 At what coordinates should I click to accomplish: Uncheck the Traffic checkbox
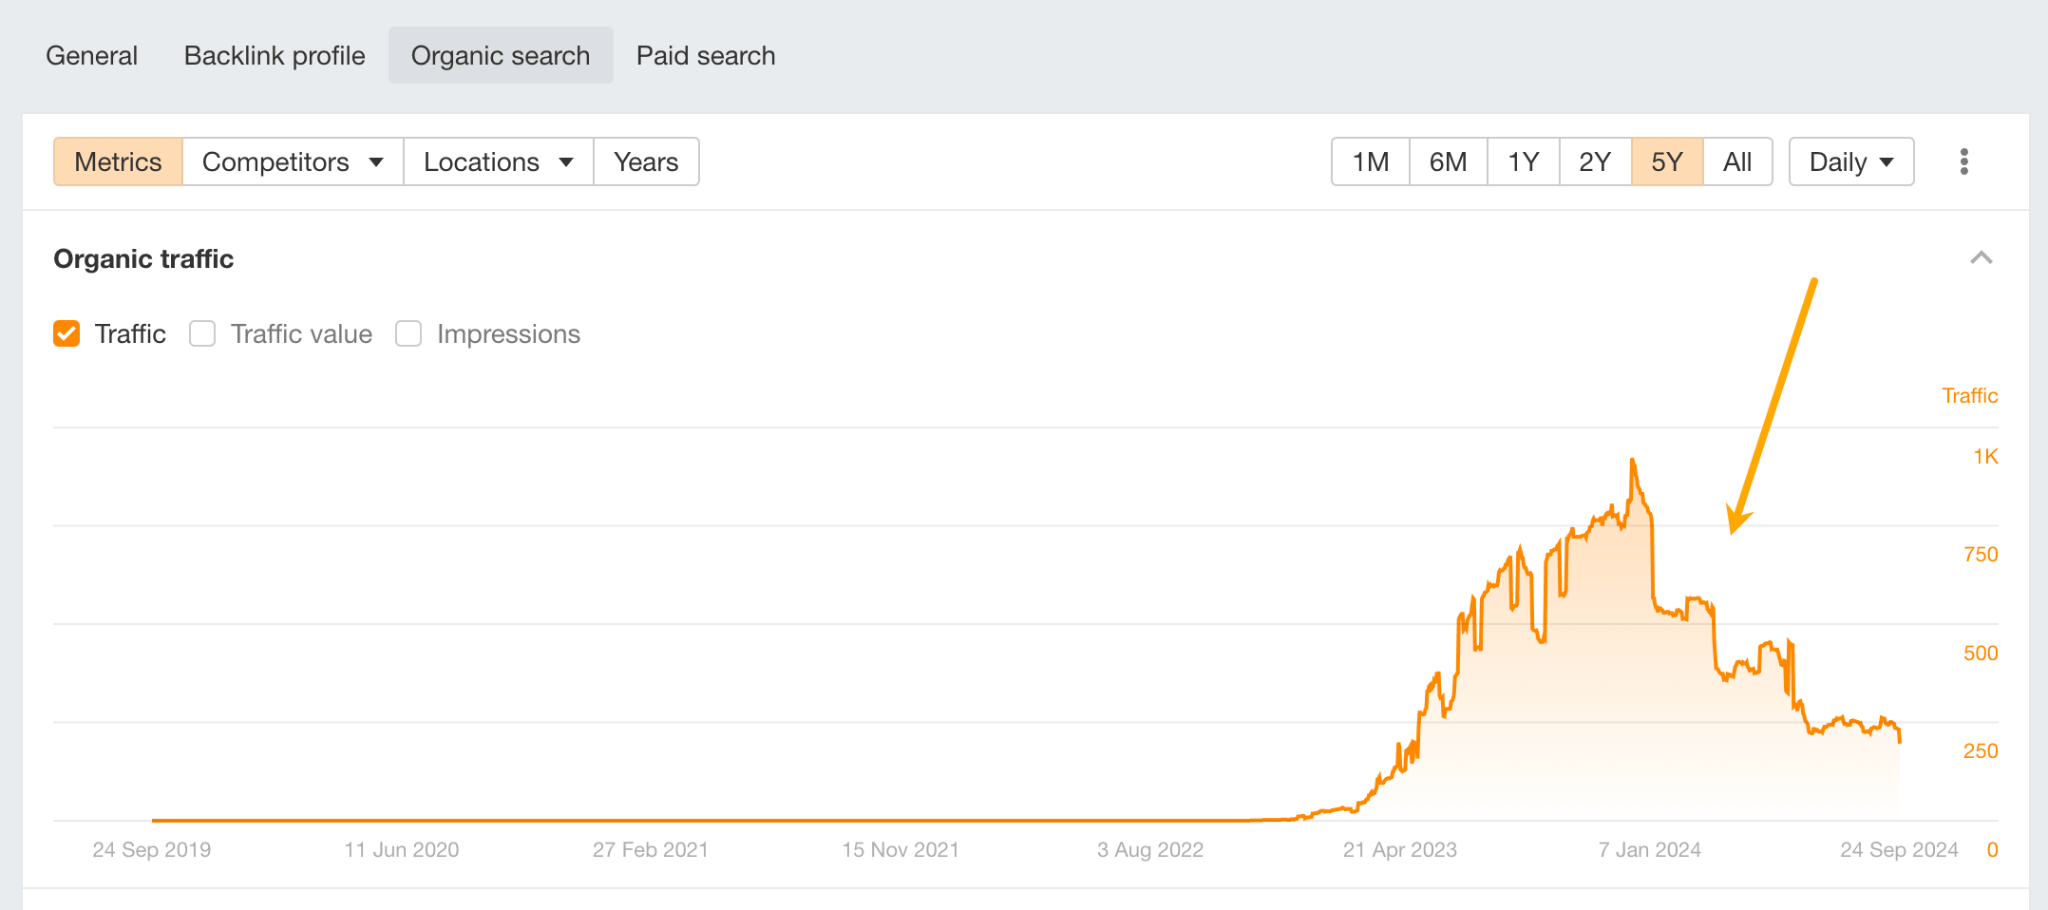tap(66, 333)
